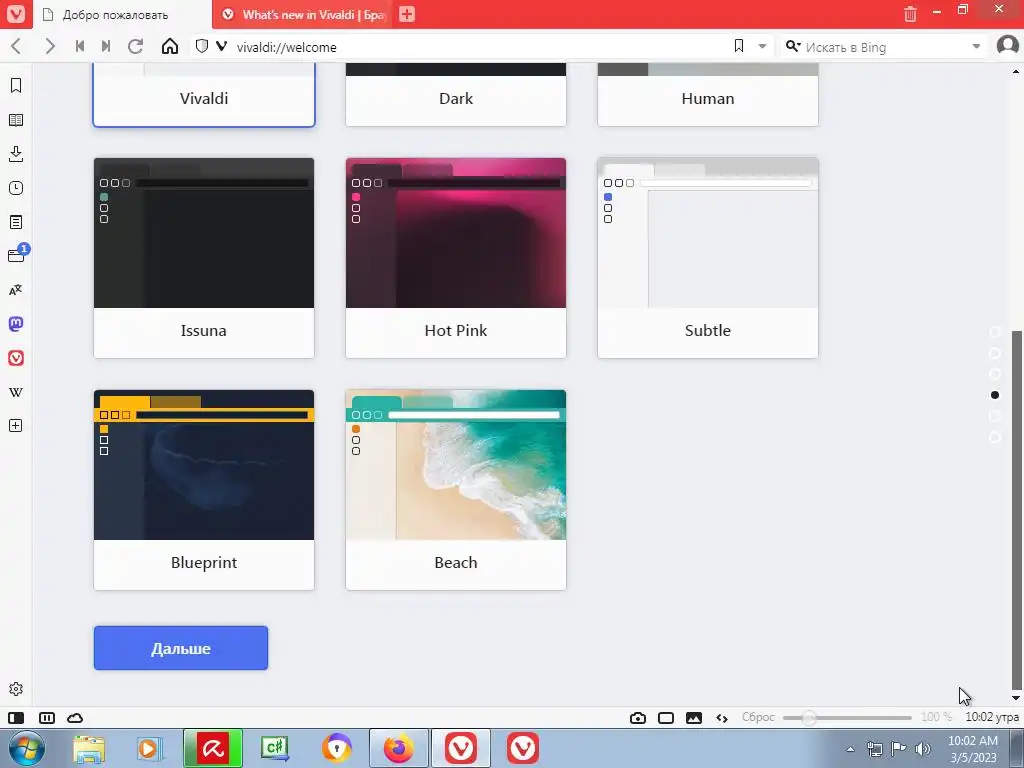This screenshot has height=768, width=1024.
Task: Go to the home page
Action: coord(170,46)
